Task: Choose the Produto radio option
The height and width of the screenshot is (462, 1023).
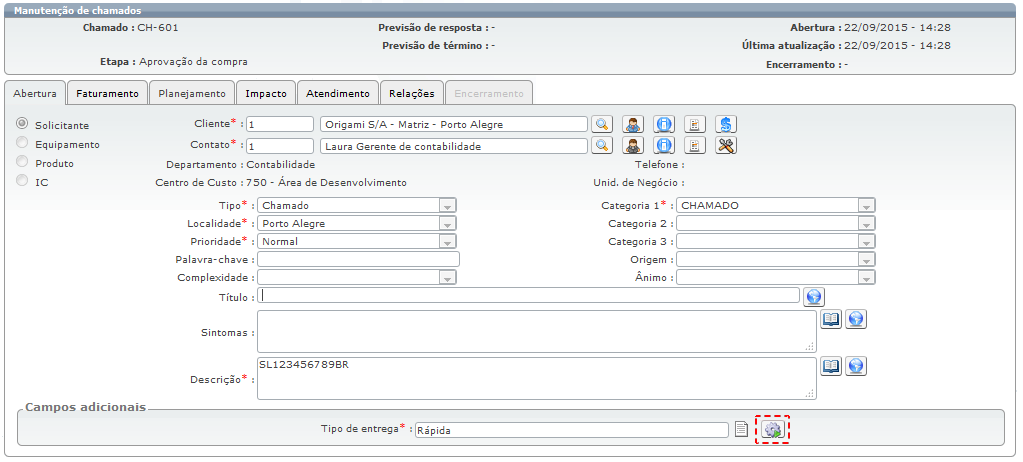Action: (x=22, y=162)
